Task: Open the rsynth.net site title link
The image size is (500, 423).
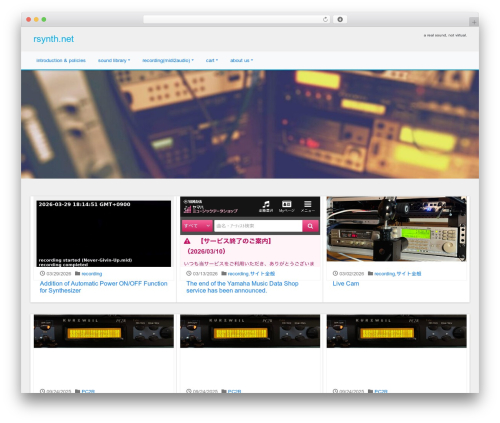Action: point(54,39)
